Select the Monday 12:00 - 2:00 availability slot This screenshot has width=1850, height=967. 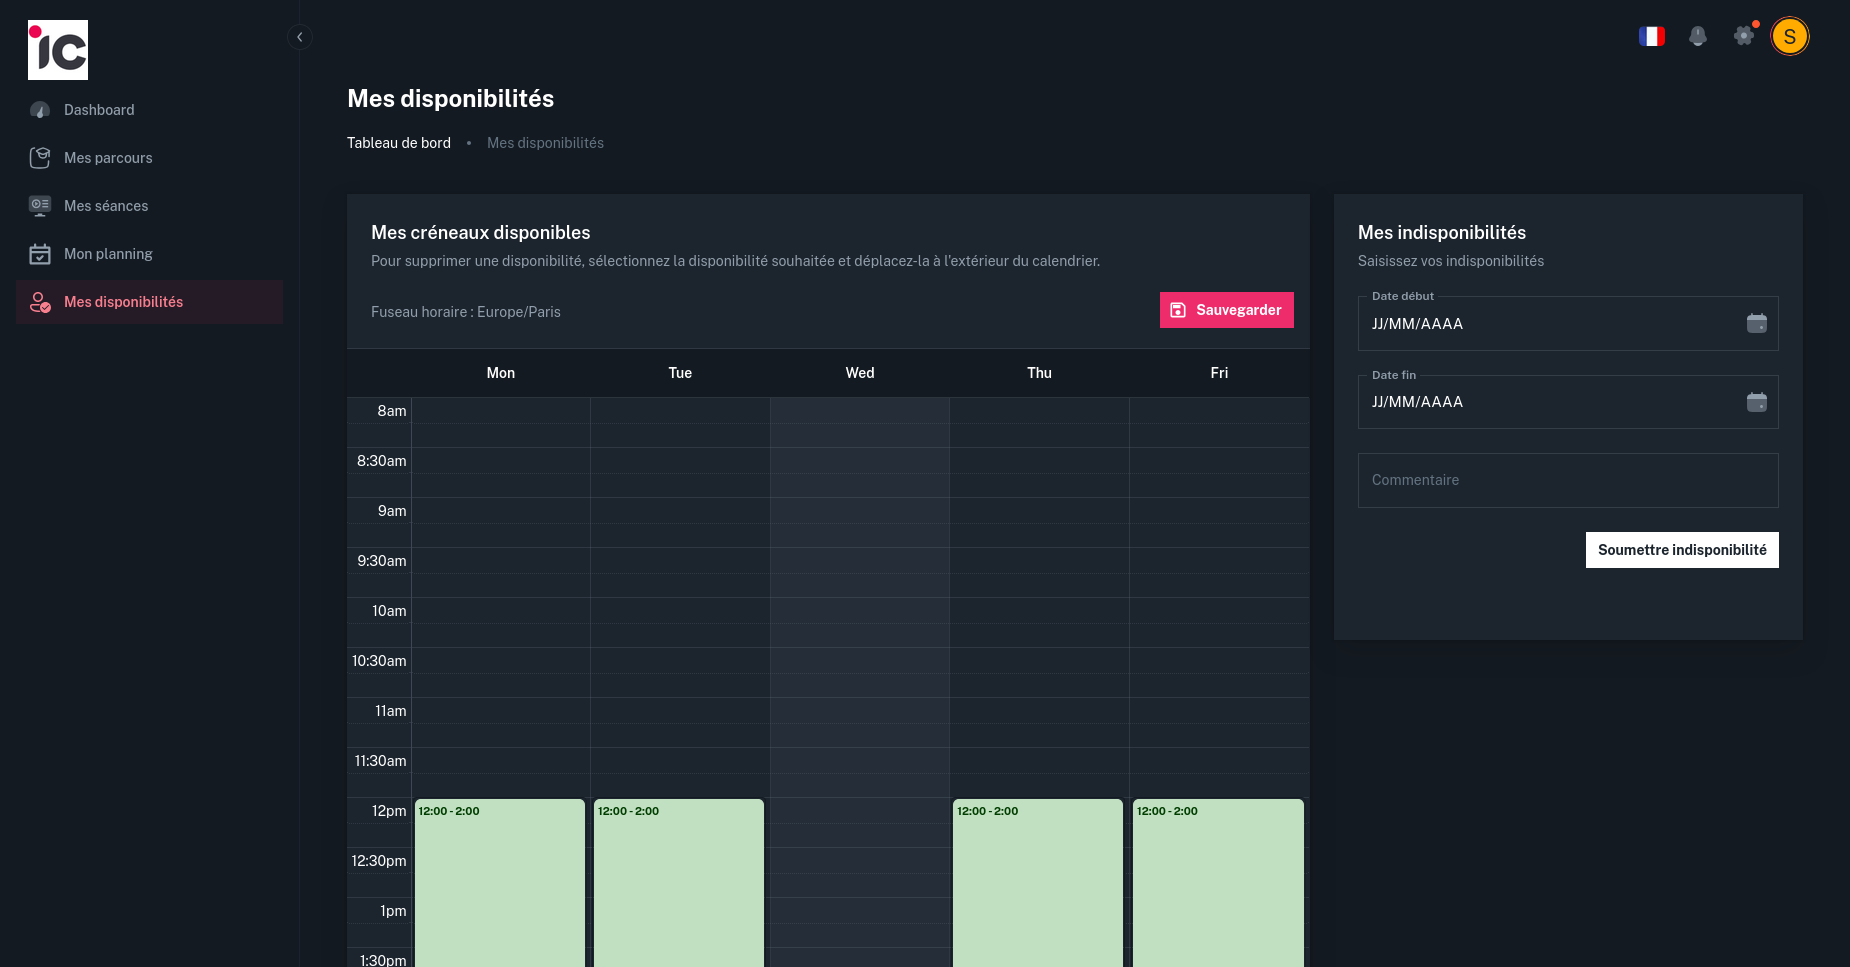499,880
